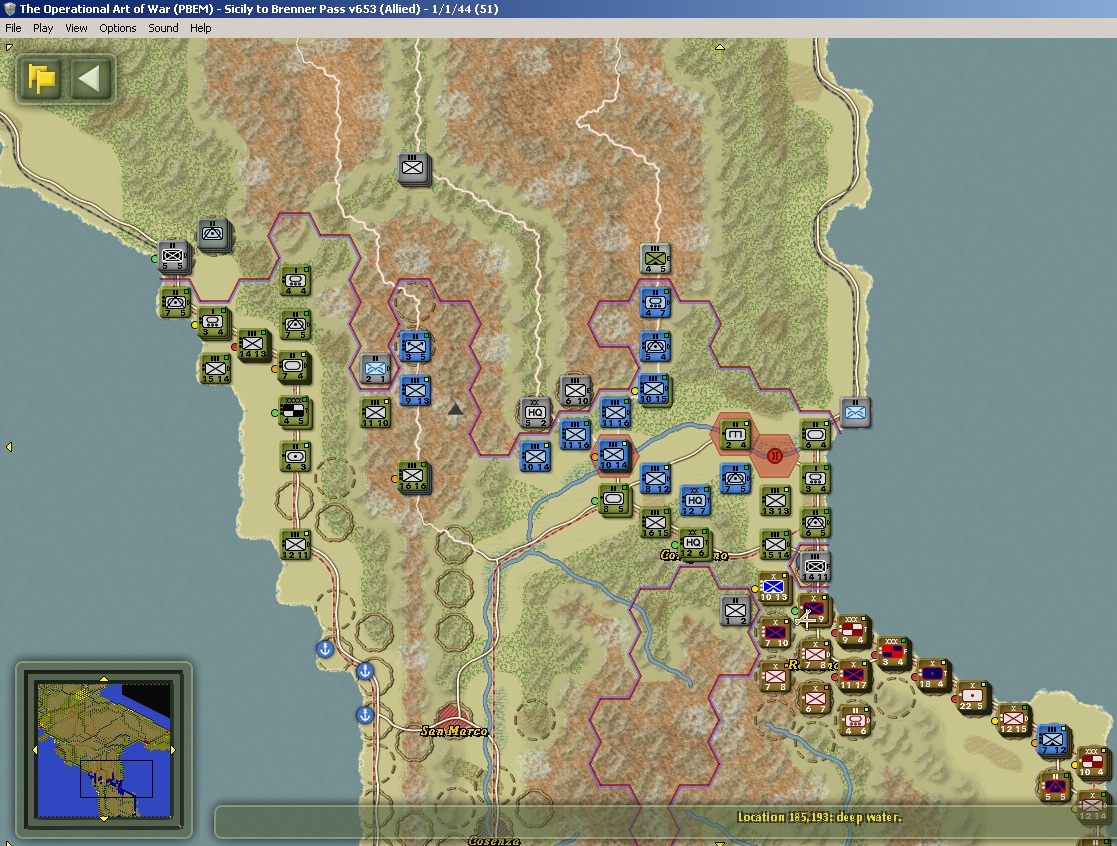Select the gray 14-11 unit on the east coast
Screen dimensions: 1117x846
click(x=815, y=568)
